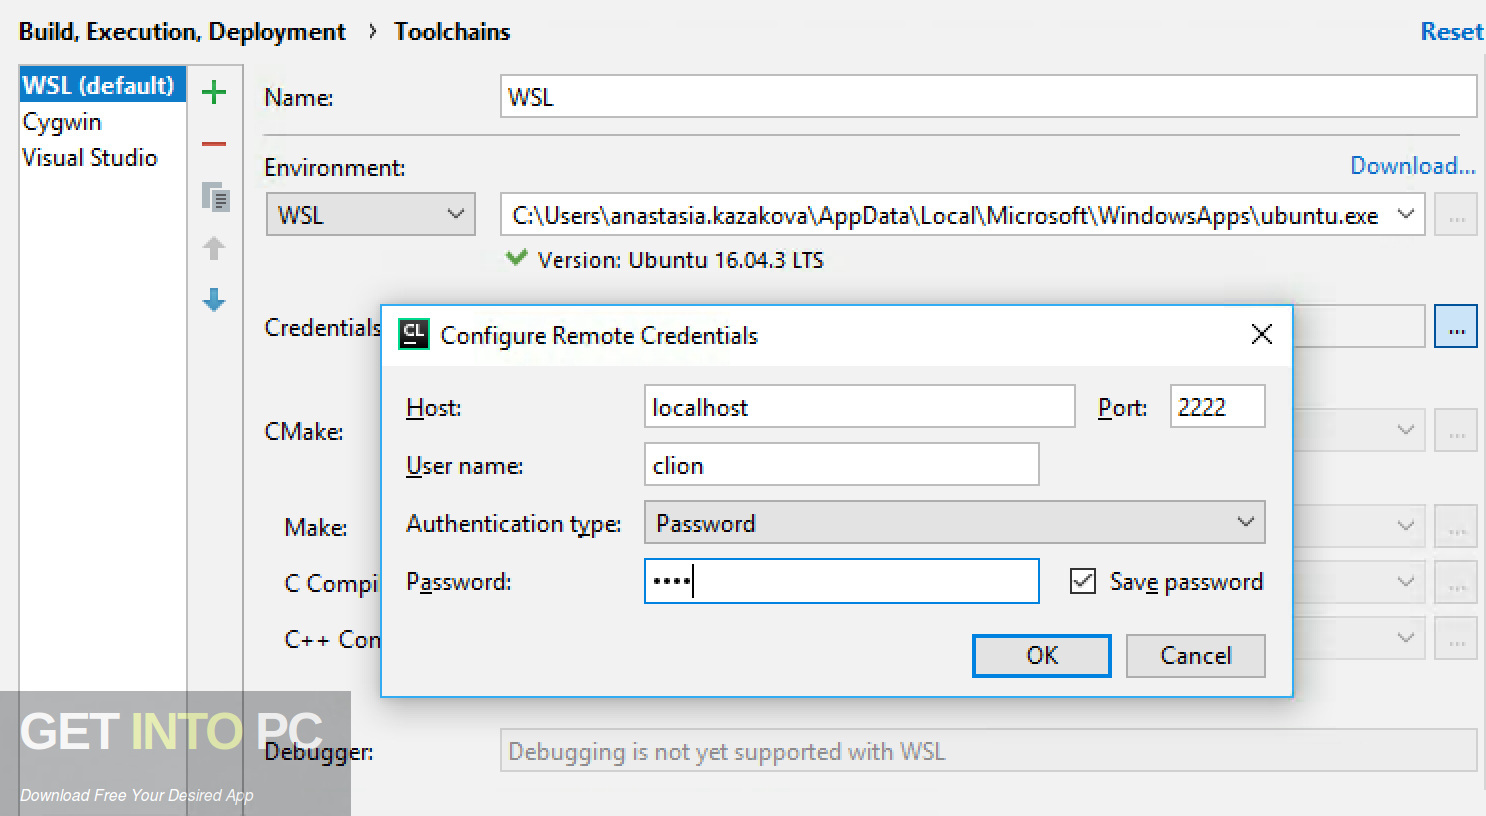
Task: Click the Download... link
Action: click(x=1413, y=165)
